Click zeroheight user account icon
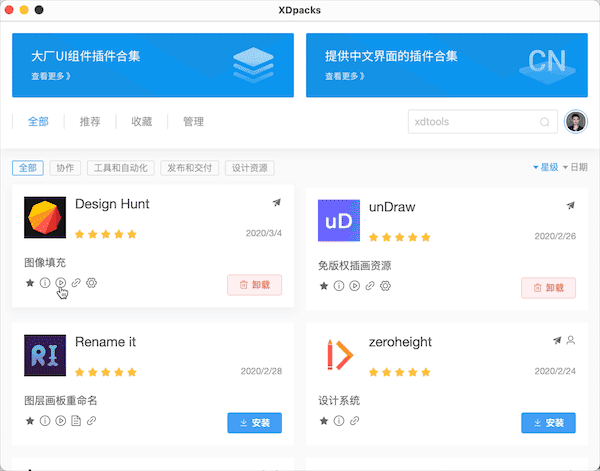 [x=571, y=340]
